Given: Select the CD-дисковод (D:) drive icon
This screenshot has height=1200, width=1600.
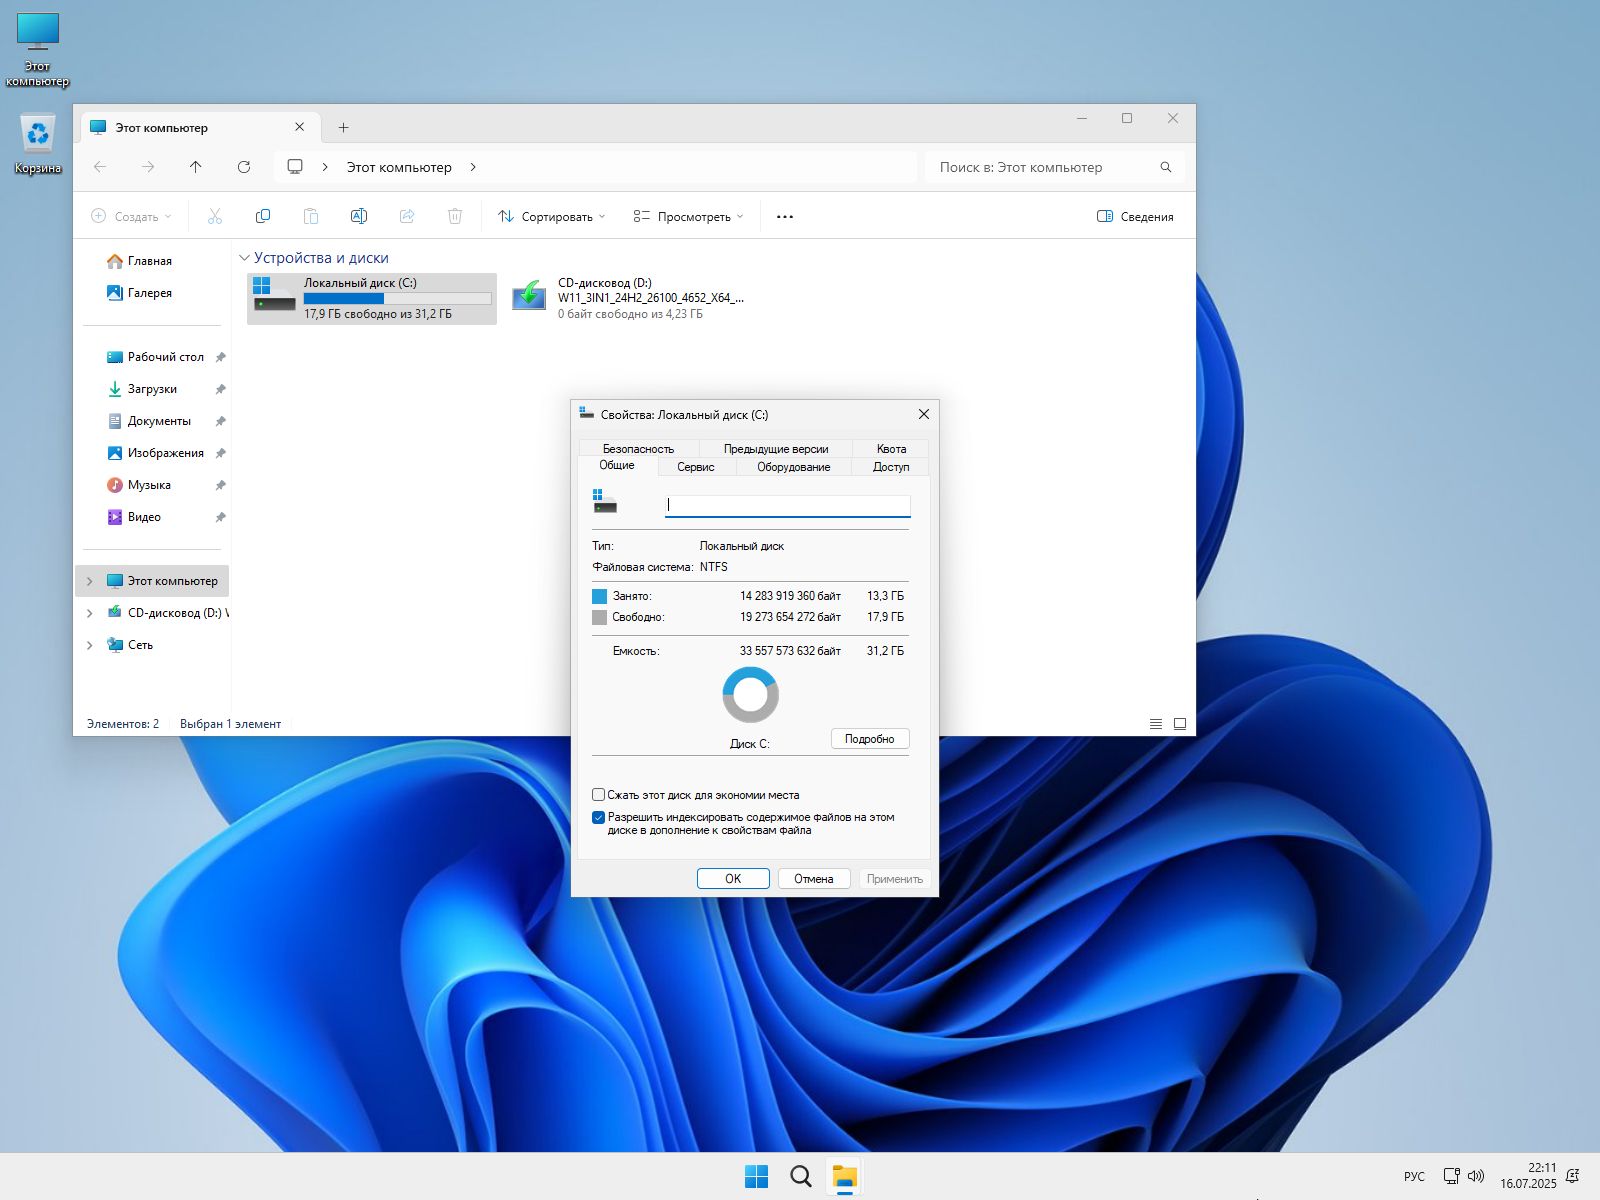Looking at the screenshot, I should tap(529, 297).
